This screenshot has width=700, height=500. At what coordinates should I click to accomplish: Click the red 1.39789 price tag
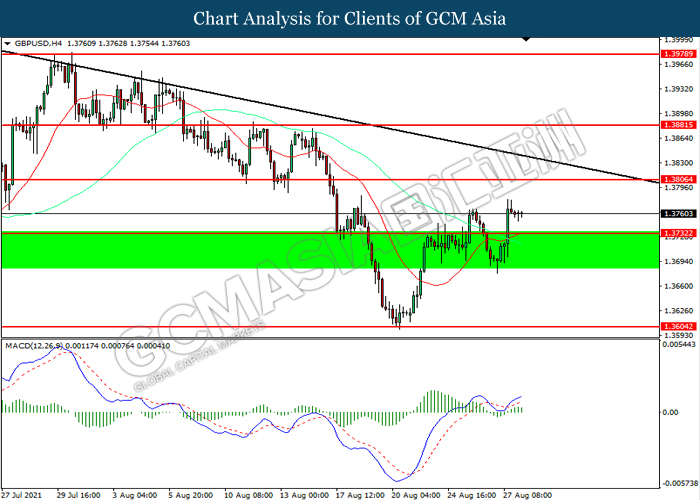[675, 52]
